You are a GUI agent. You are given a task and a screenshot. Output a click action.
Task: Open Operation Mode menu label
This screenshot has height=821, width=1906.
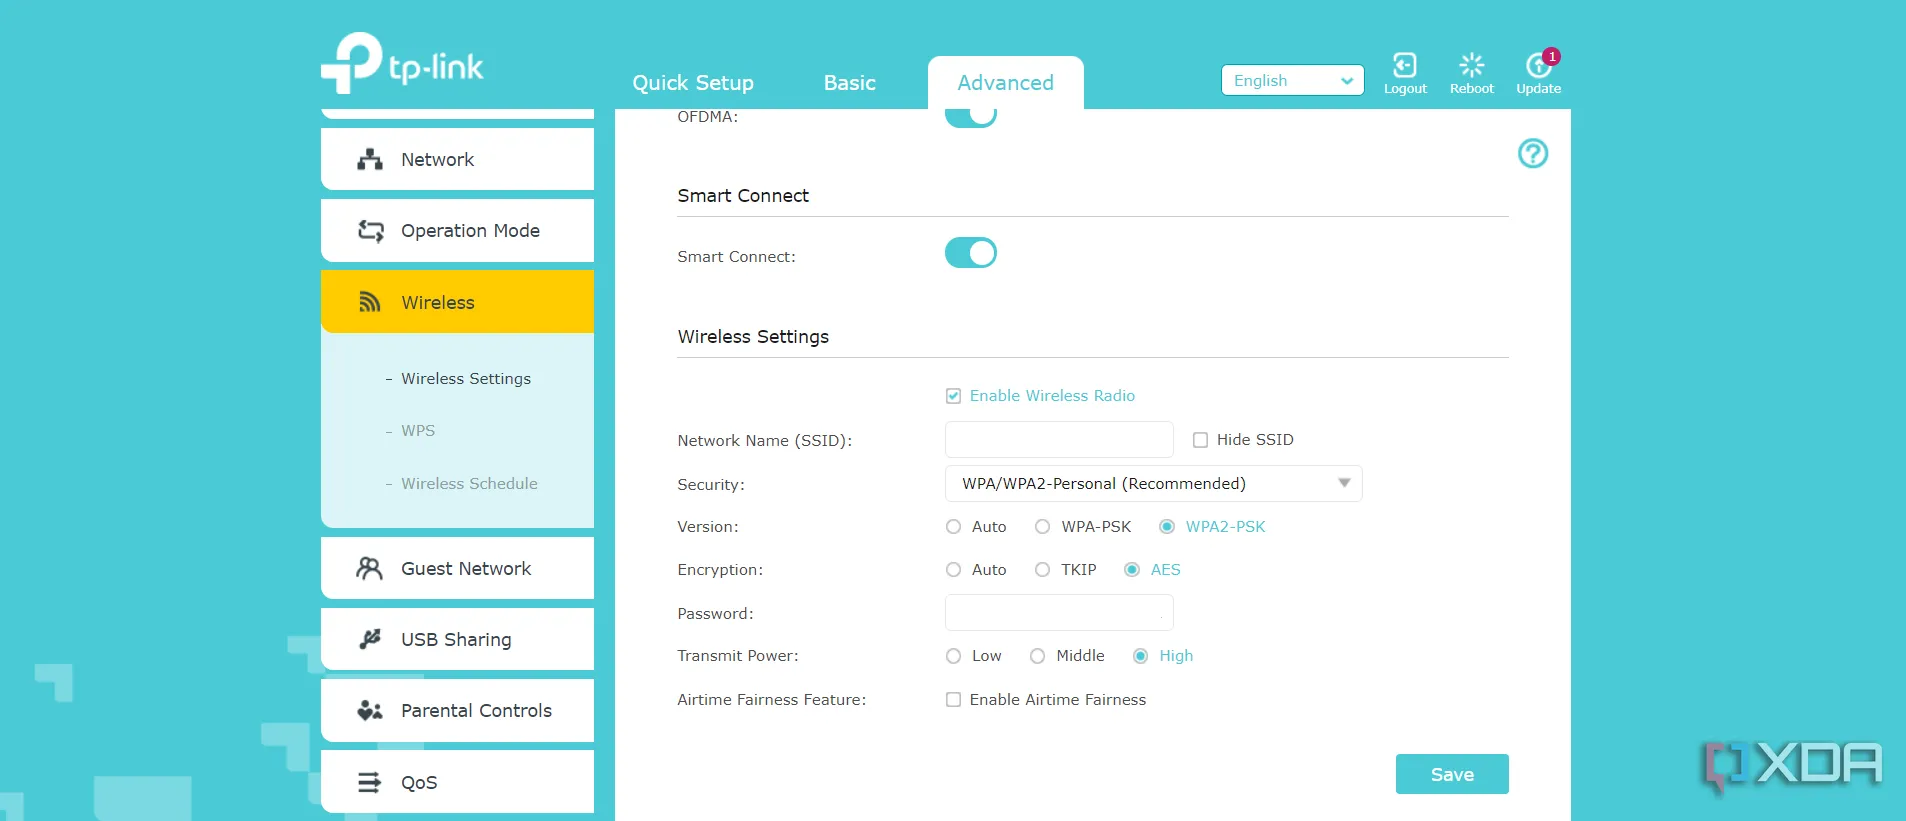pyautogui.click(x=471, y=231)
